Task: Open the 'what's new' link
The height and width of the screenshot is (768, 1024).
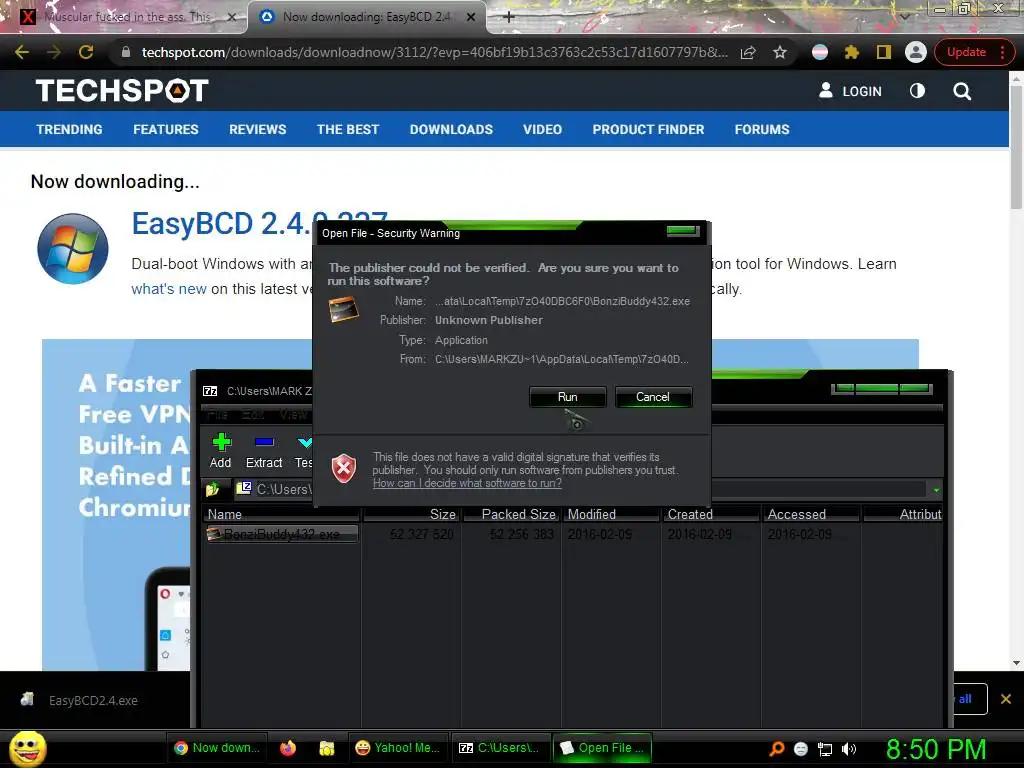Action: pyautogui.click(x=168, y=289)
